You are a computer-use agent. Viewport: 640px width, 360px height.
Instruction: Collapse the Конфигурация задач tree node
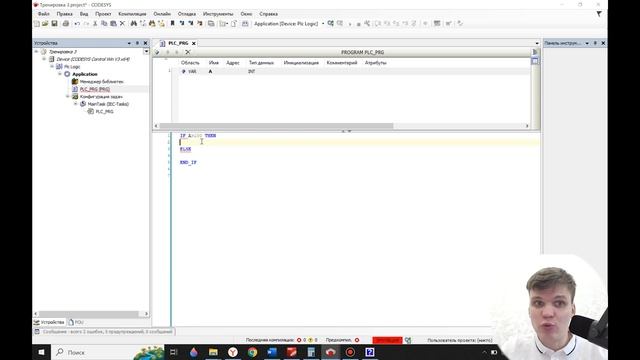coord(68,96)
